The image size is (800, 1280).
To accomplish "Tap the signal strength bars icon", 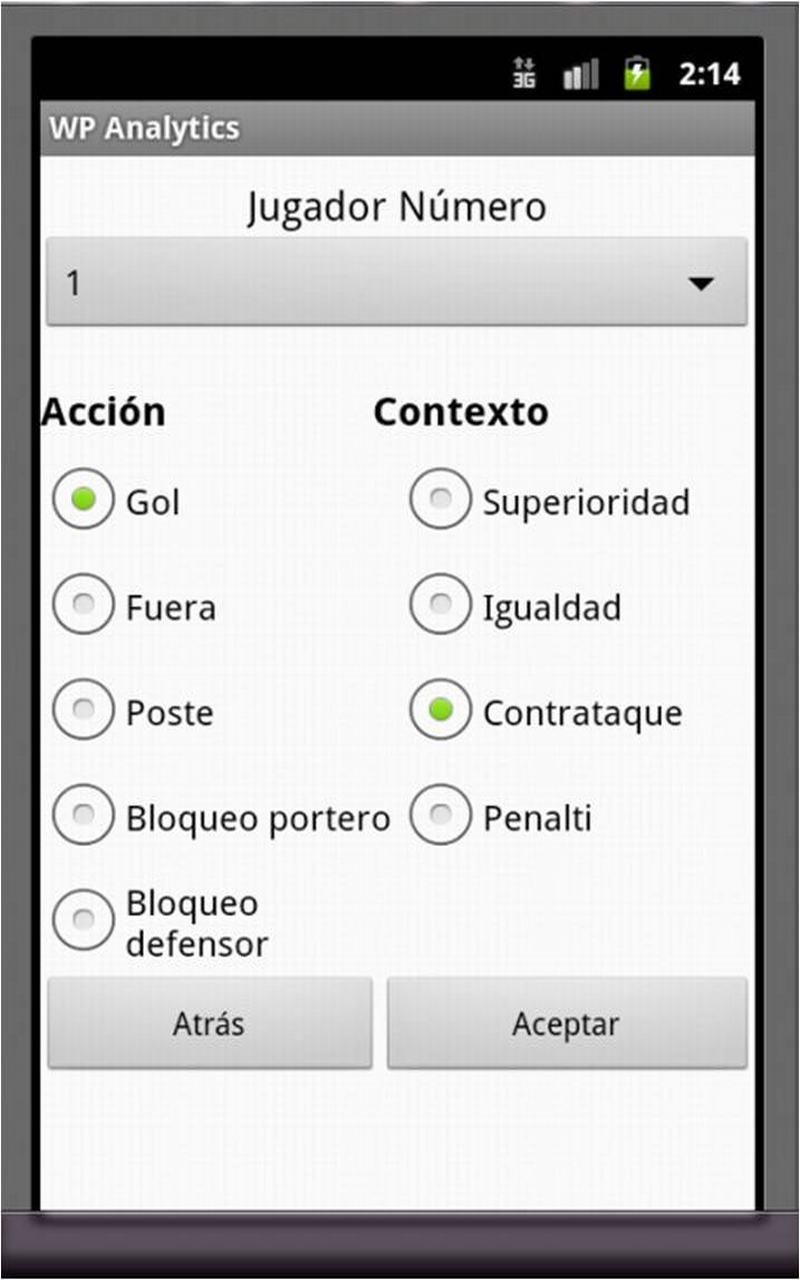I will [x=581, y=74].
